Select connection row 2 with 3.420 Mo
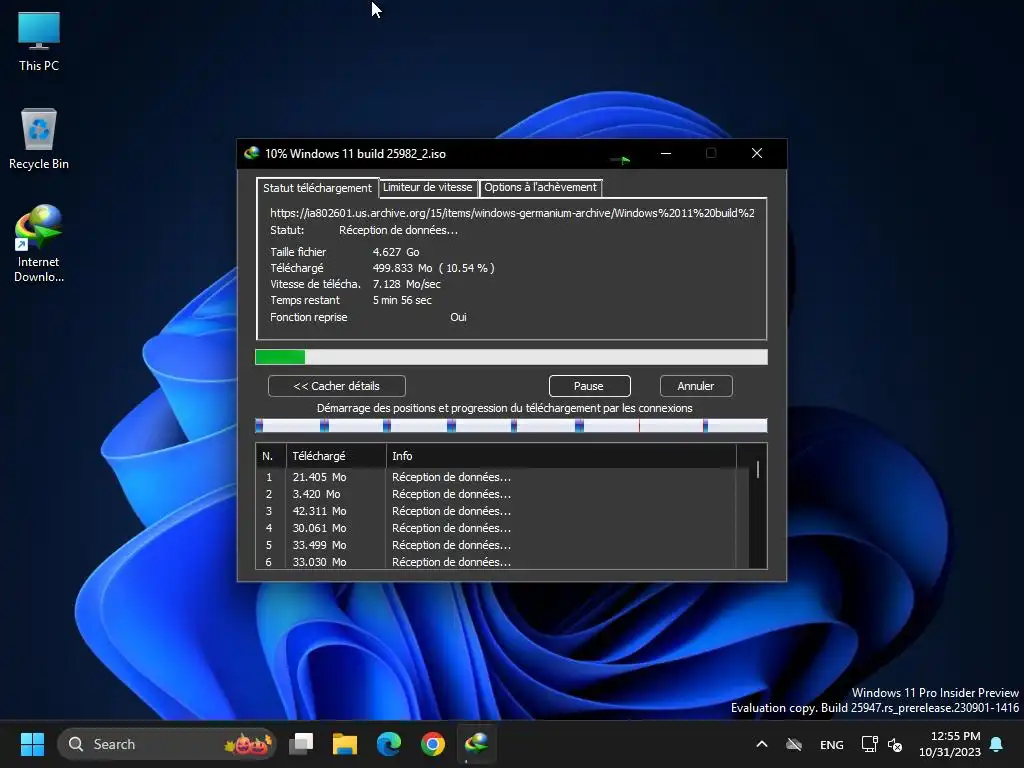The width and height of the screenshot is (1024, 768). coord(496,494)
